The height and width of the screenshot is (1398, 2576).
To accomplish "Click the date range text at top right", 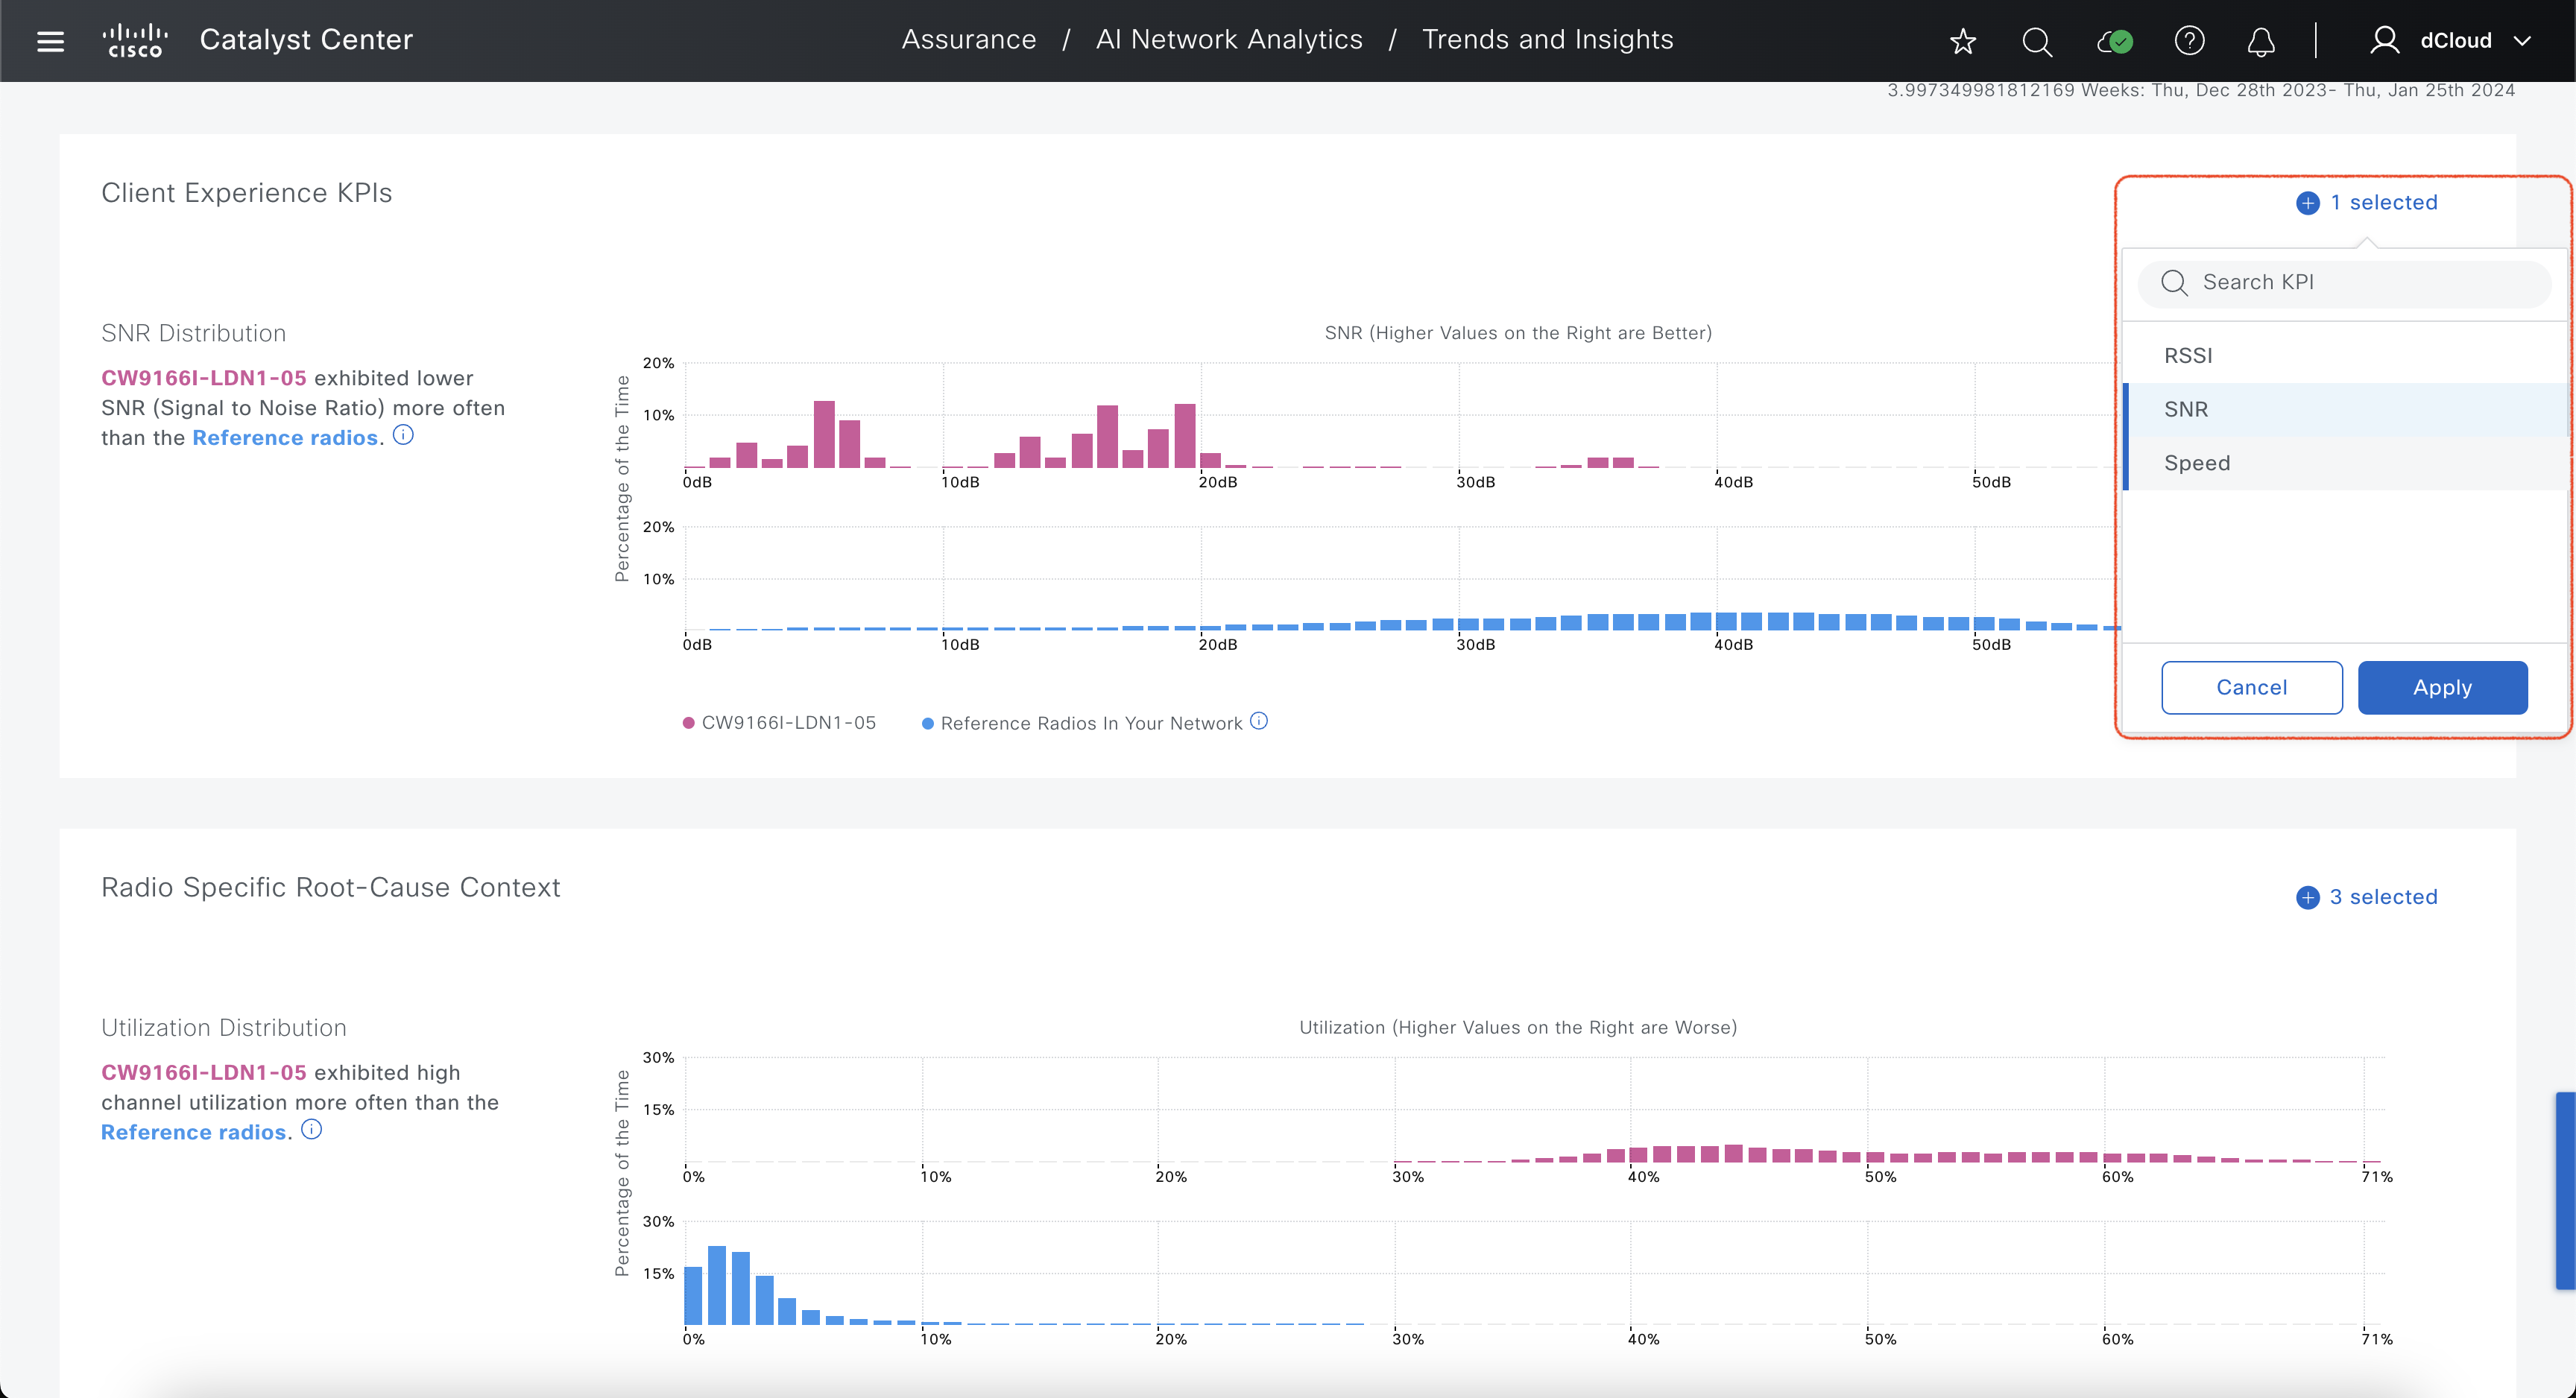I will [x=2200, y=90].
